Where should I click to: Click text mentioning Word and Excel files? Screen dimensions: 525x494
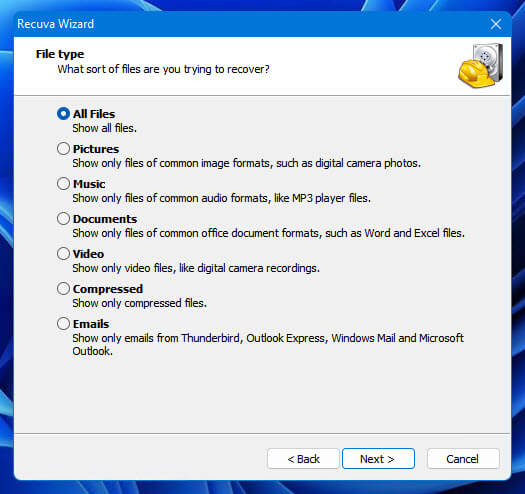click(269, 233)
